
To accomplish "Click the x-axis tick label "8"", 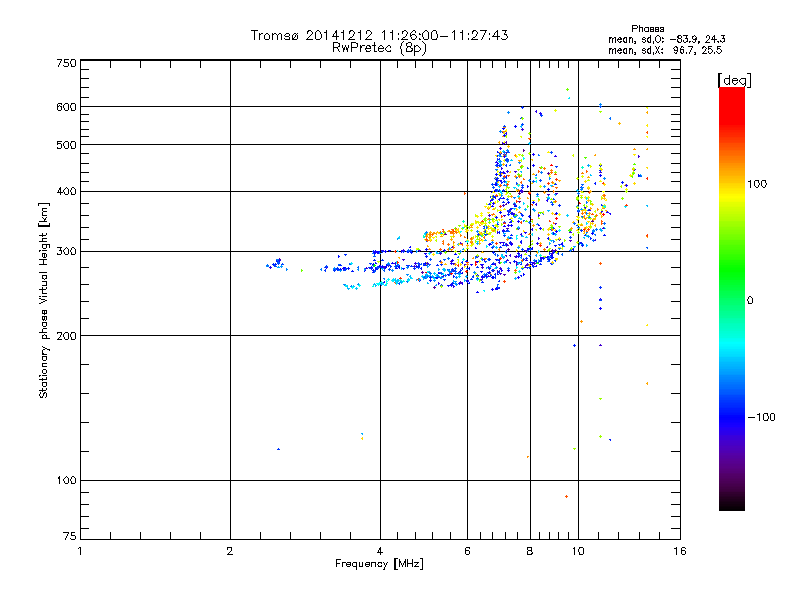I will tap(530, 551).
